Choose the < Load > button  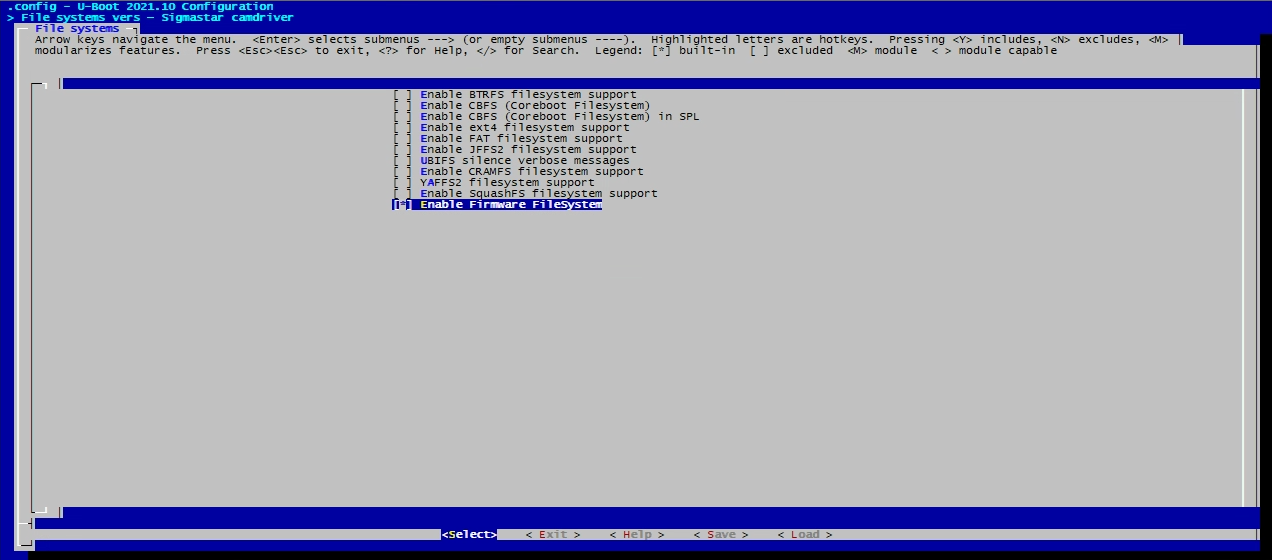tap(805, 535)
